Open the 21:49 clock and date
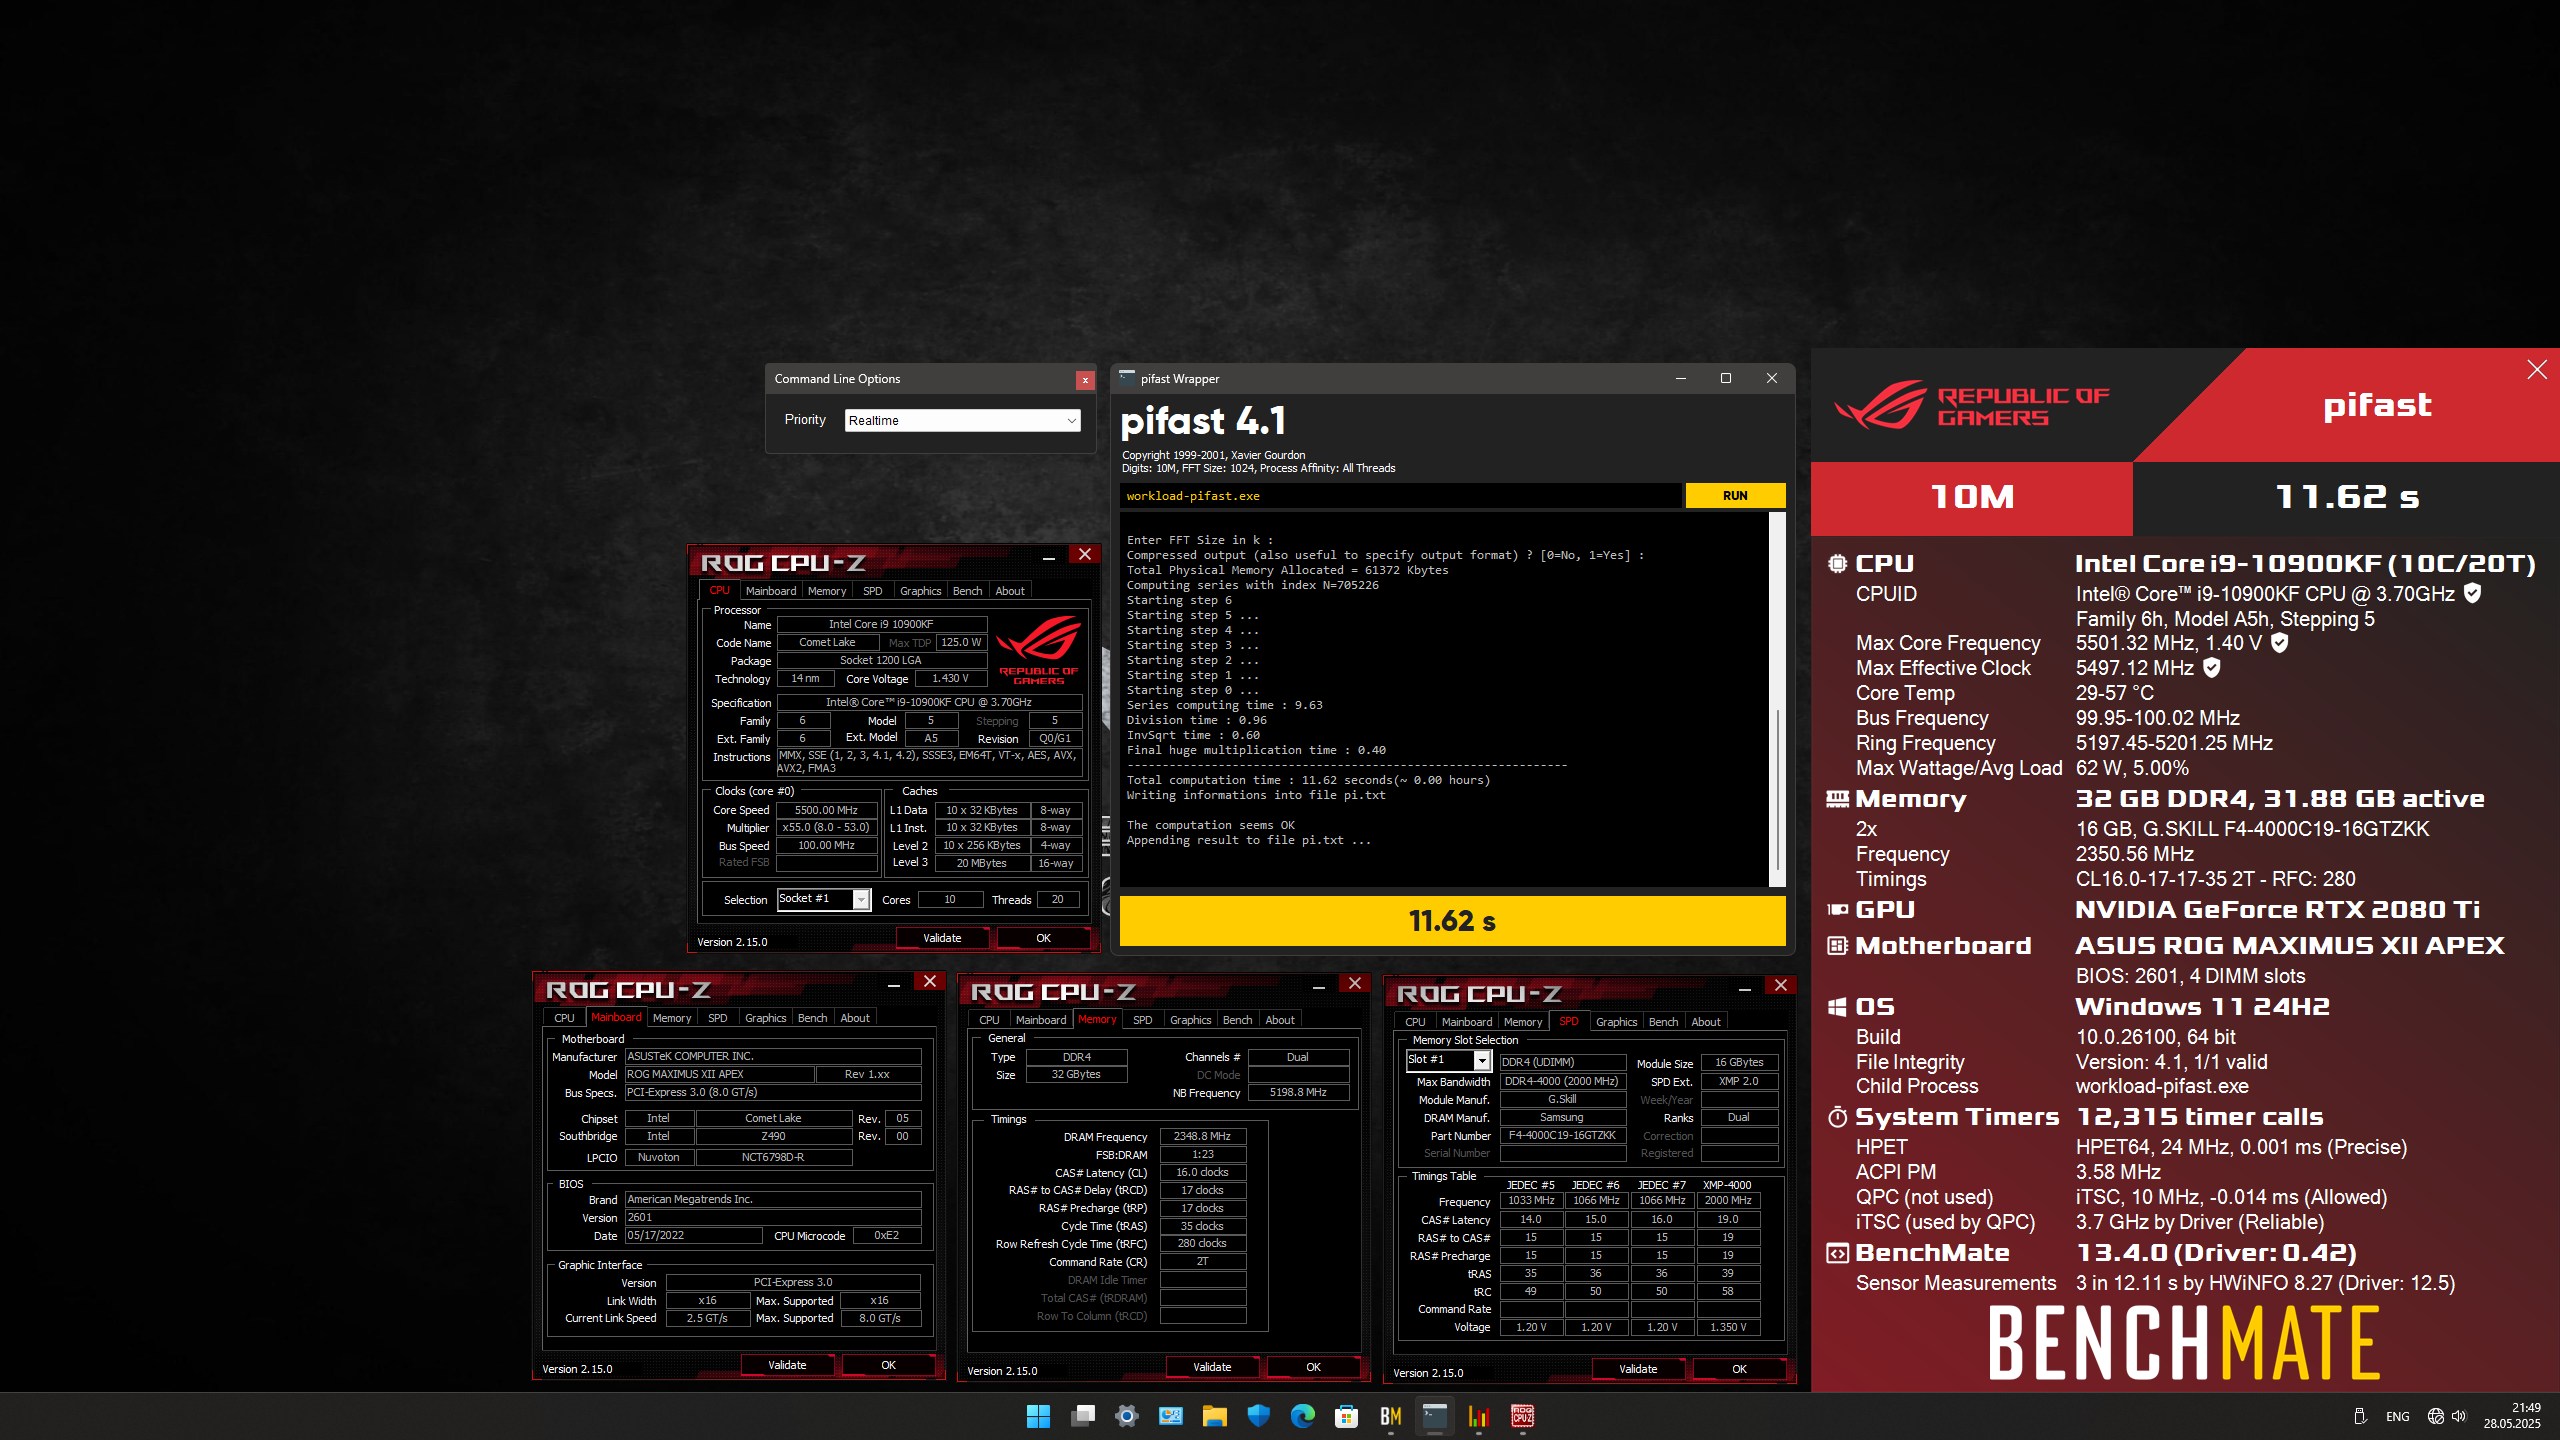Image resolution: width=2560 pixels, height=1440 pixels. pyautogui.click(x=2512, y=1416)
